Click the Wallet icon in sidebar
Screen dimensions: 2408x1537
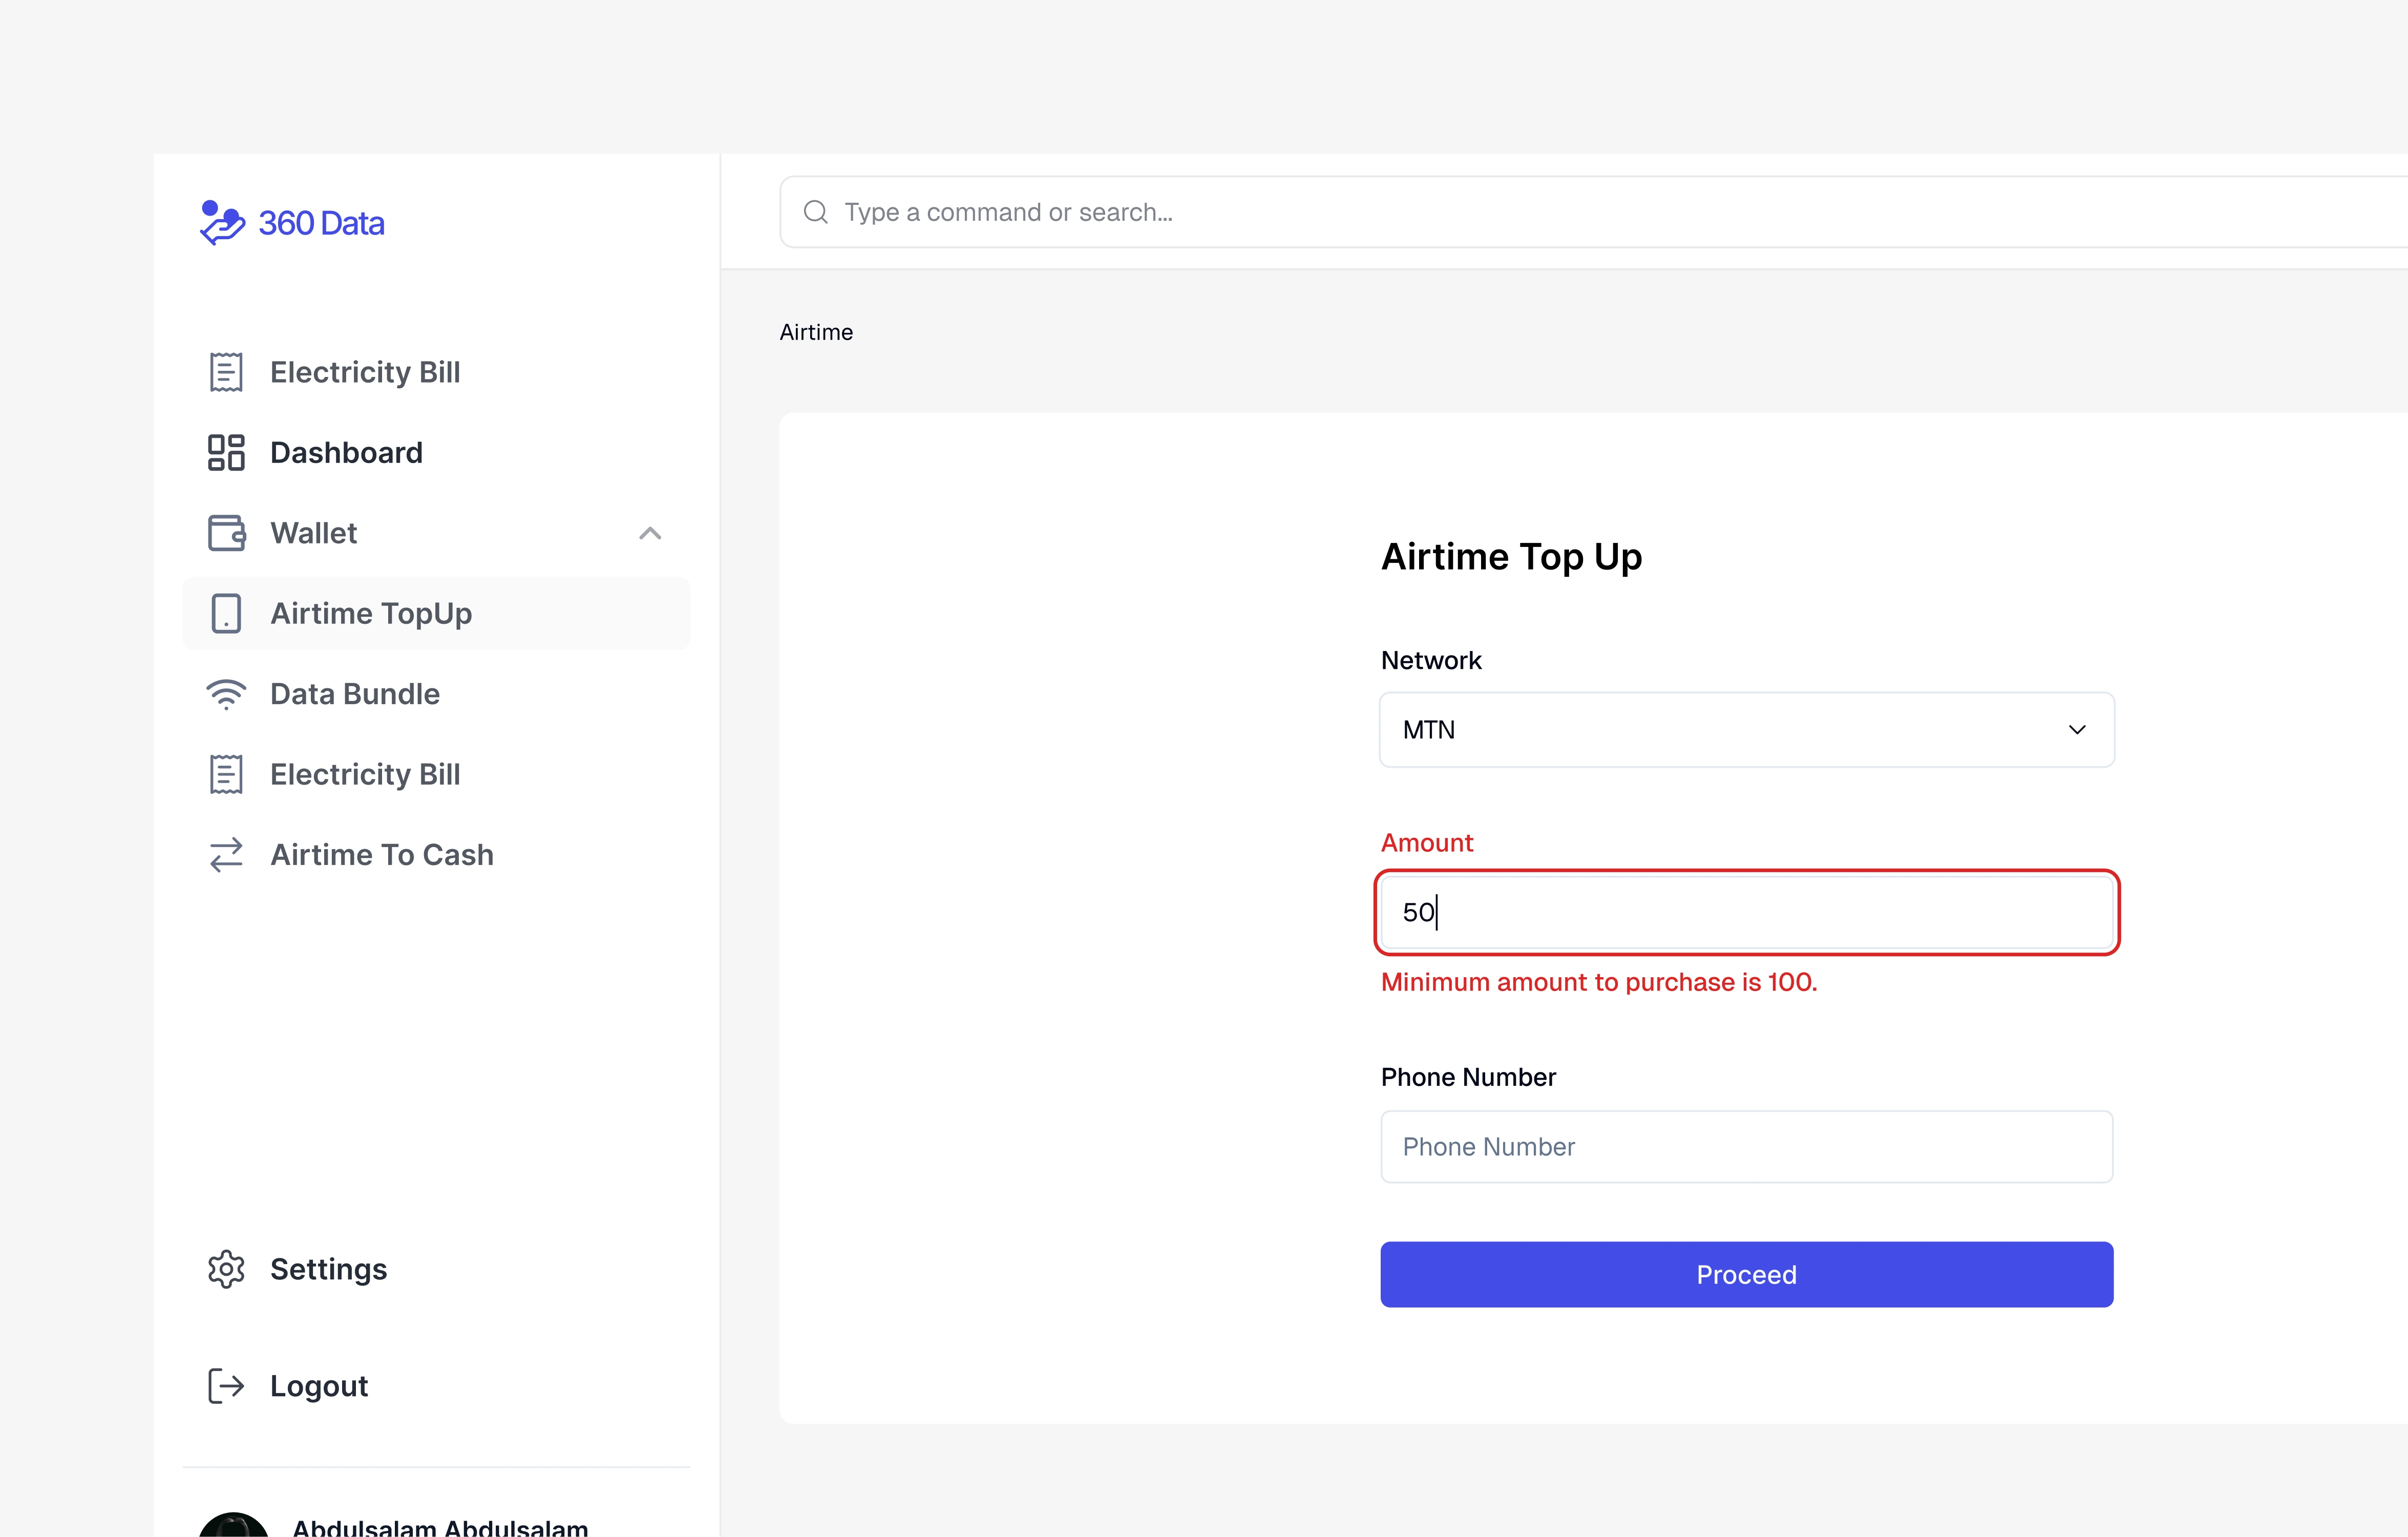[226, 533]
